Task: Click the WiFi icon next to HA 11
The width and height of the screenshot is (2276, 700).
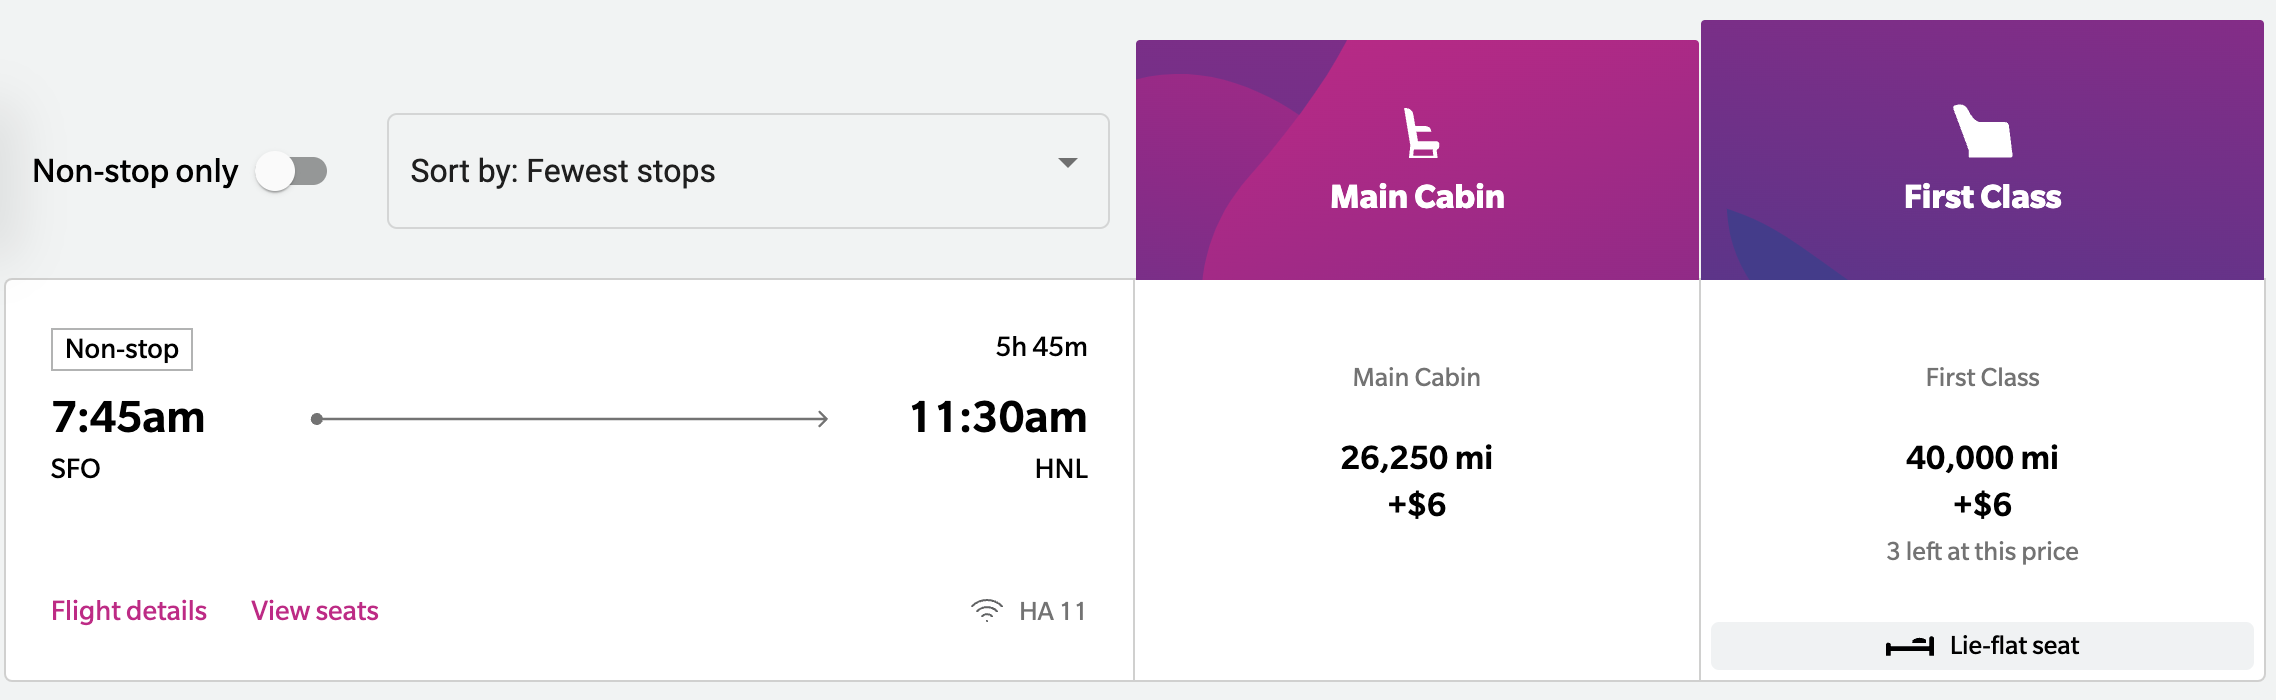Action: [x=985, y=610]
